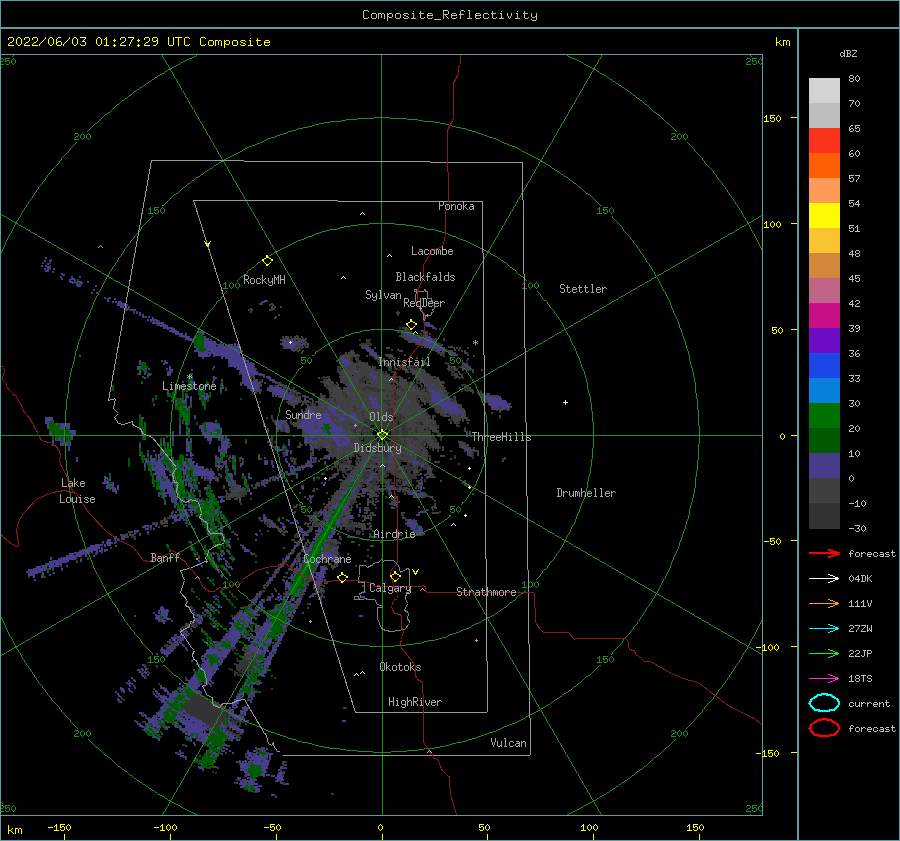The height and width of the screenshot is (841, 900).
Task: Click the red forecast arrow in legend
Action: point(824,553)
